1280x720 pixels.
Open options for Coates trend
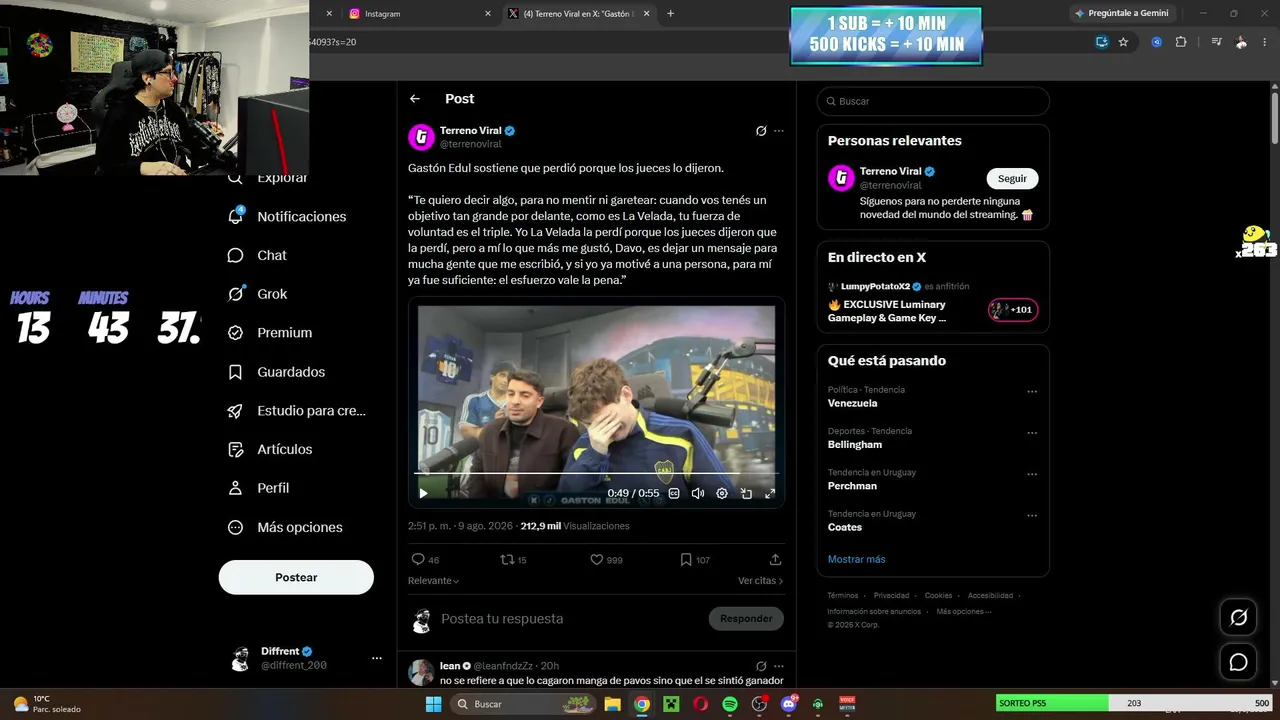[1032, 516]
